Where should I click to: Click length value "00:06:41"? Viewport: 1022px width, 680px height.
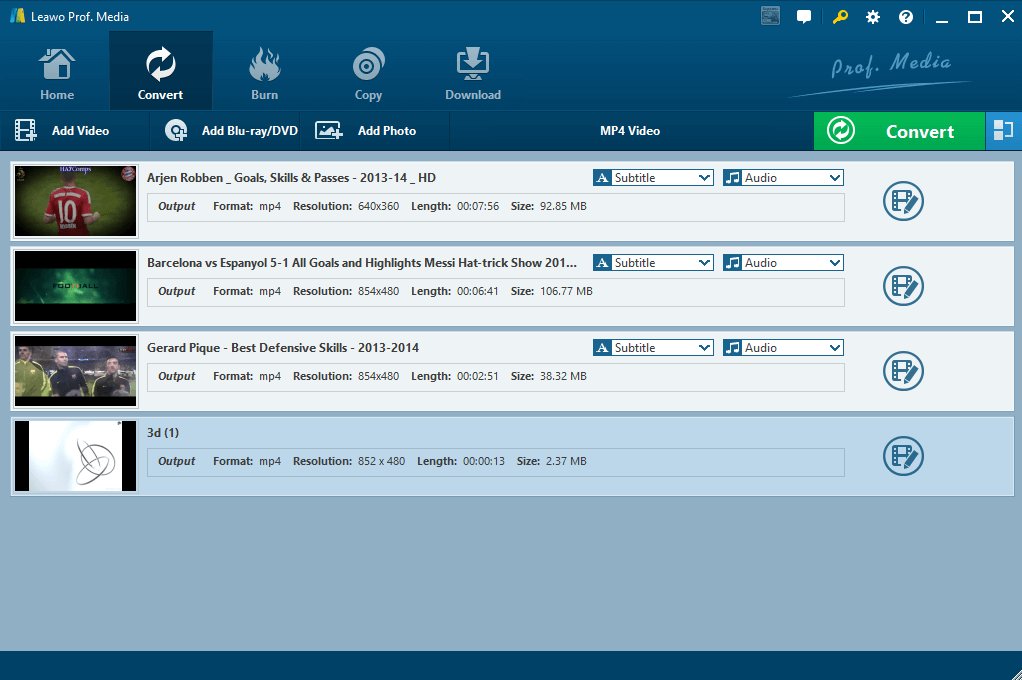[x=478, y=291]
